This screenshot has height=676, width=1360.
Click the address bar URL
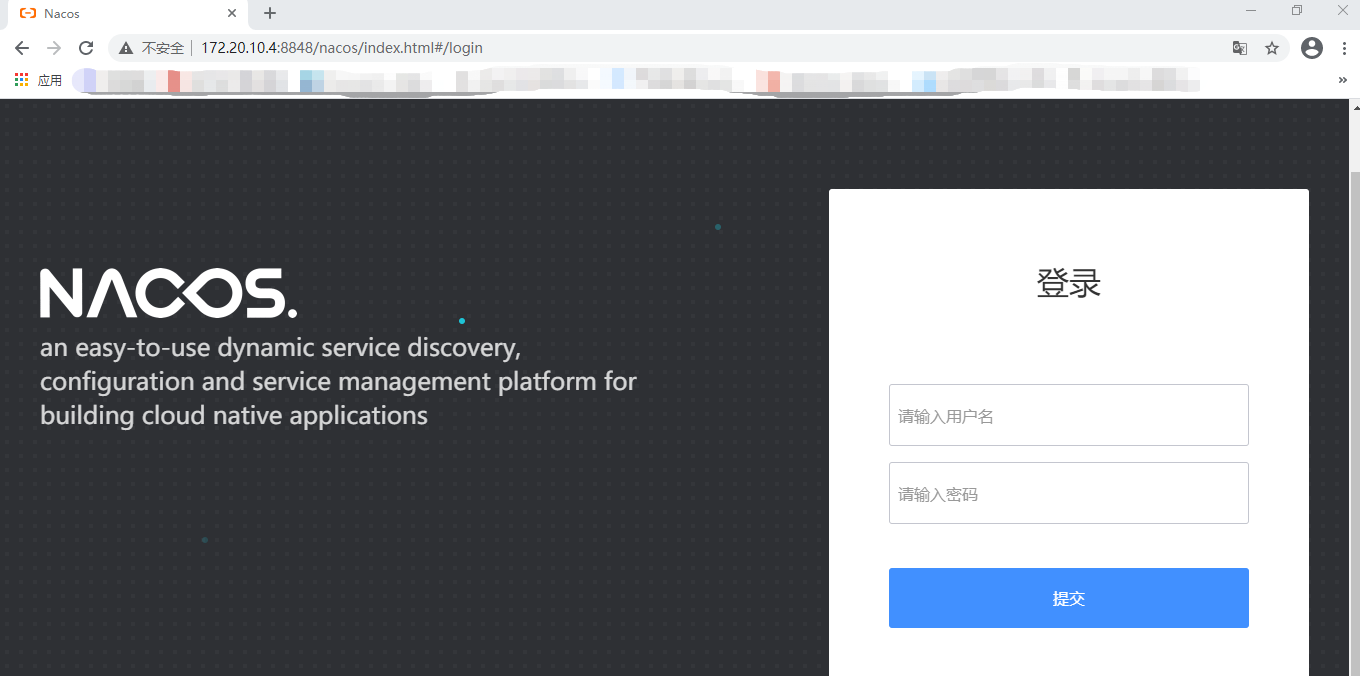342,48
